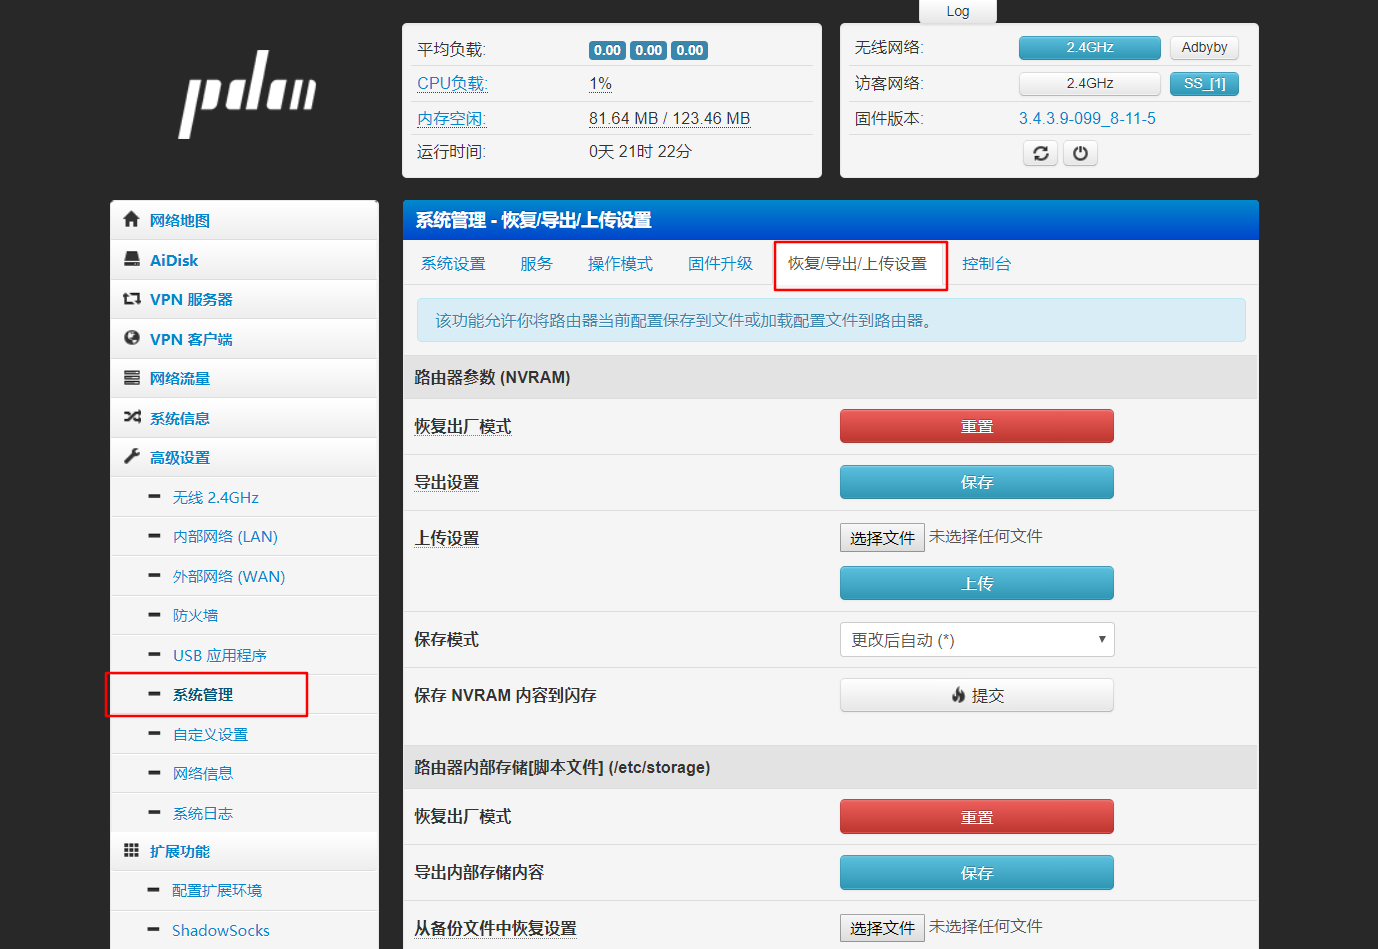Screen dimensions: 1378x949
Task: Expand the 扩展功能 sidebar section
Action: (x=179, y=851)
